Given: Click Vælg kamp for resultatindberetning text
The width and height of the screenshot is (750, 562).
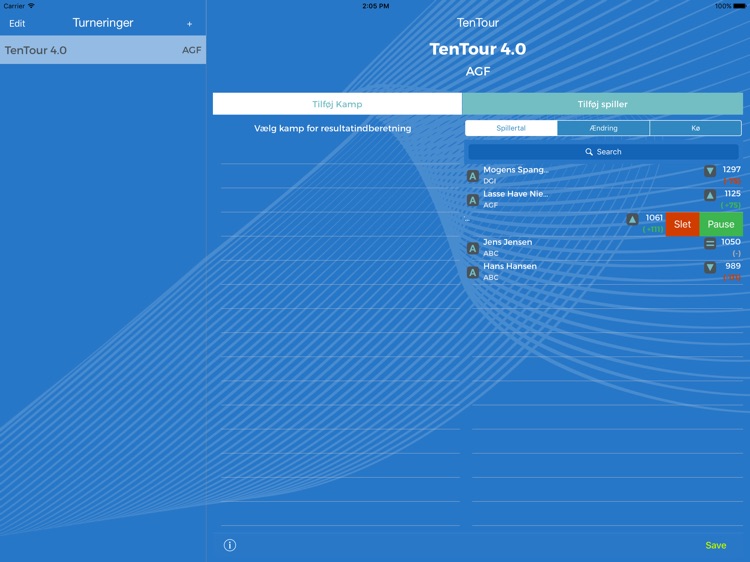Looking at the screenshot, I should (332, 128).
